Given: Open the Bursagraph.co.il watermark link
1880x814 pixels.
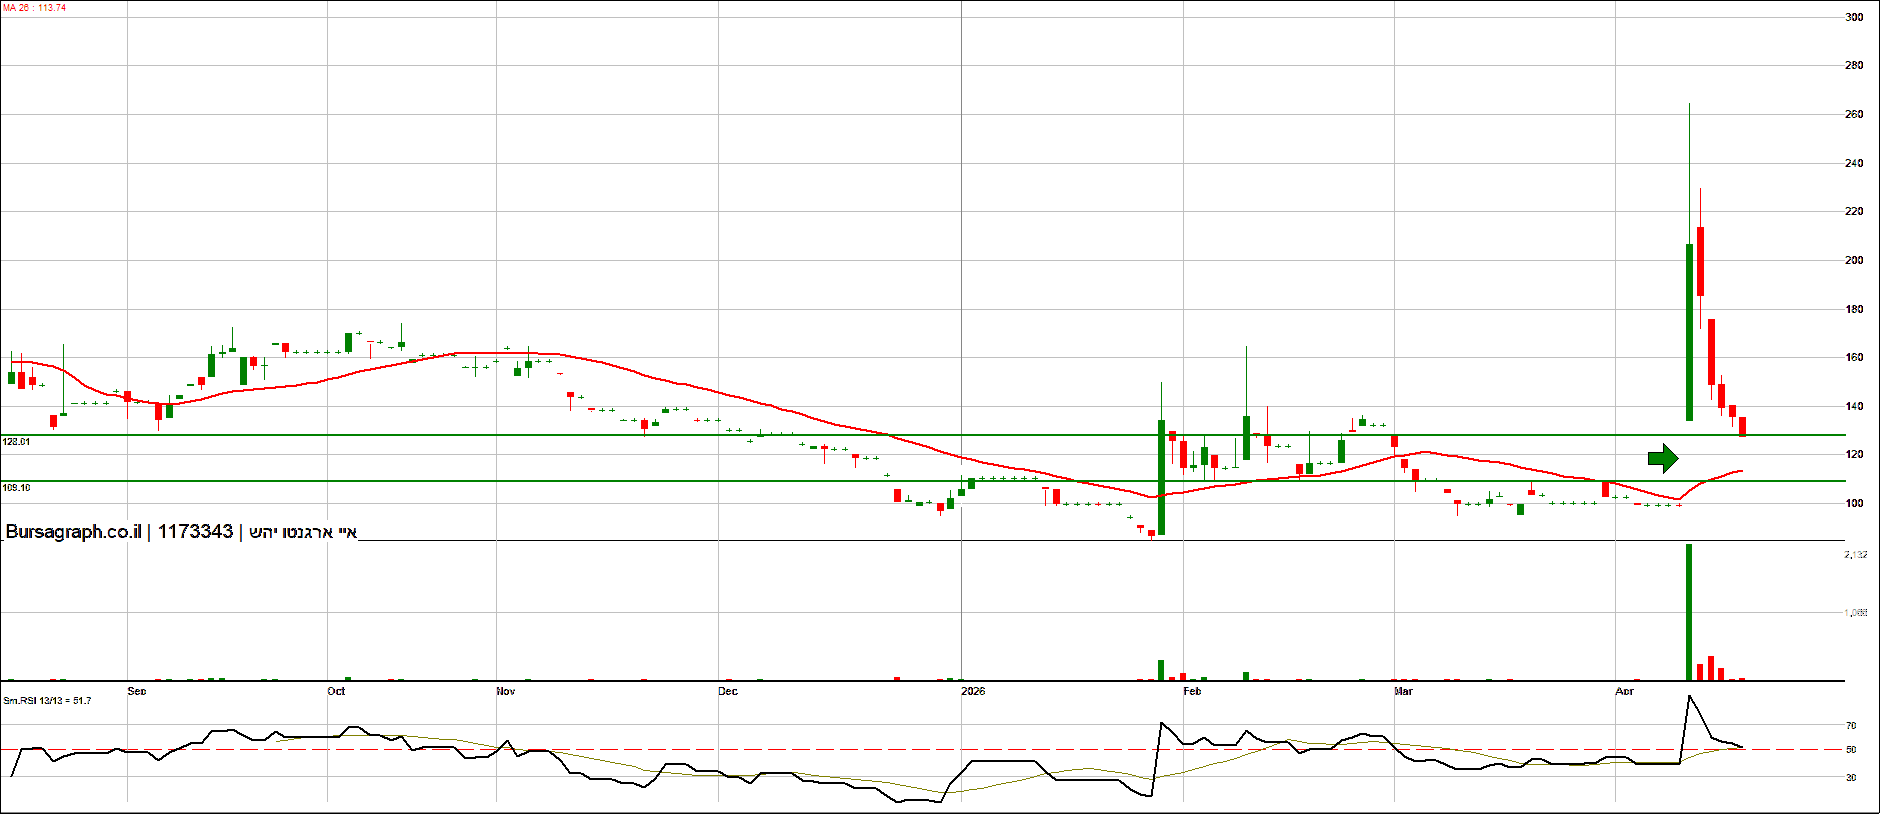Looking at the screenshot, I should tap(73, 532).
